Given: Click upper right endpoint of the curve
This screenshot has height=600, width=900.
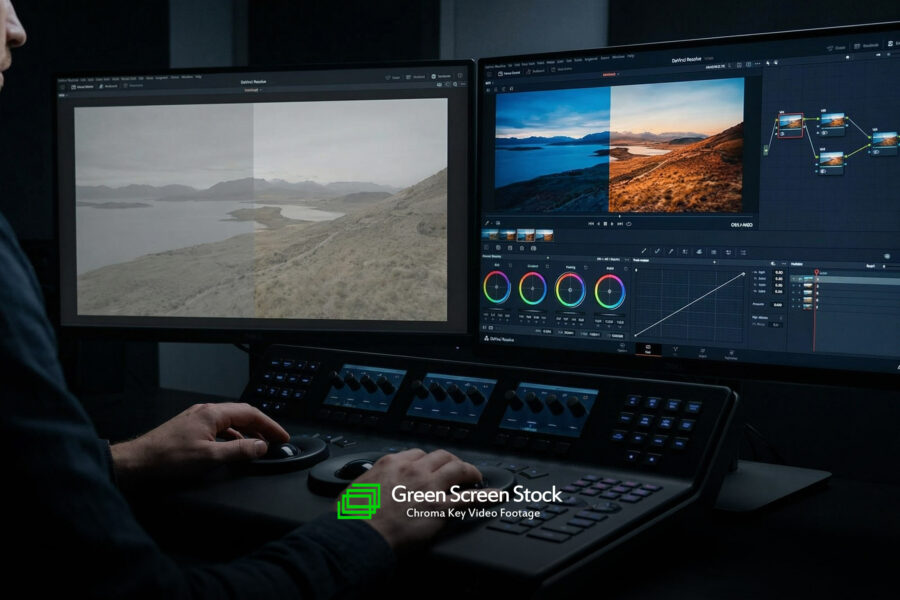Looking at the screenshot, I should (743, 274).
